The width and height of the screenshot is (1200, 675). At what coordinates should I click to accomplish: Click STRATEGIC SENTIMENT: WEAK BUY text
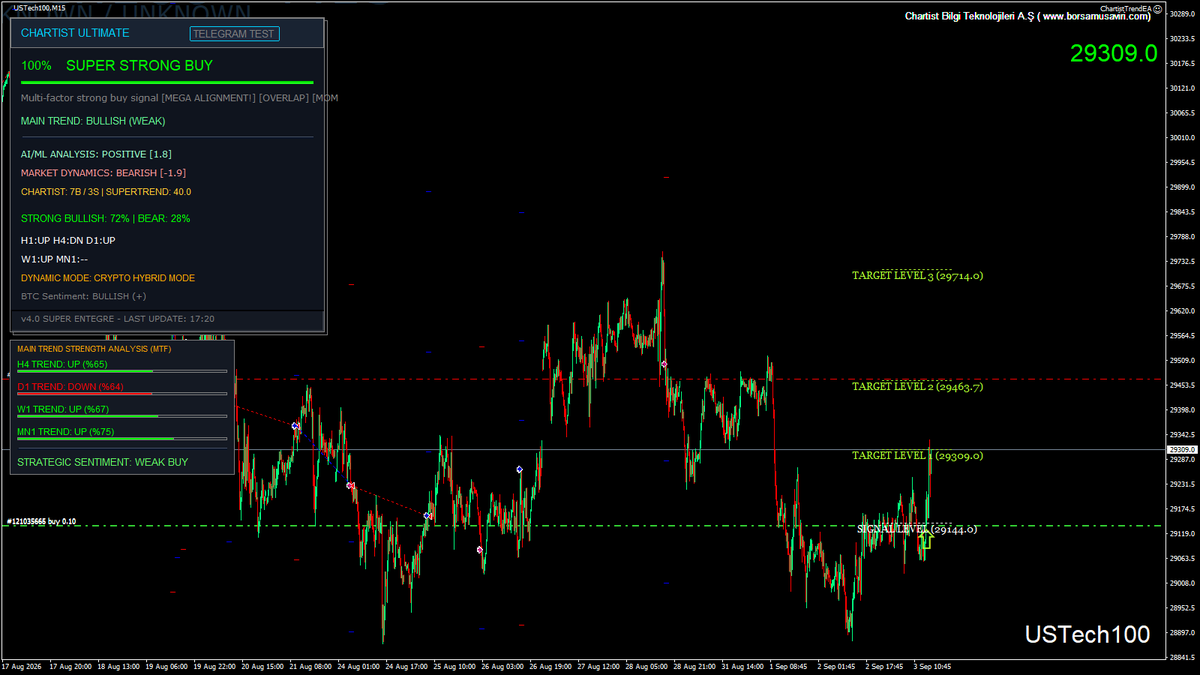click(102, 462)
